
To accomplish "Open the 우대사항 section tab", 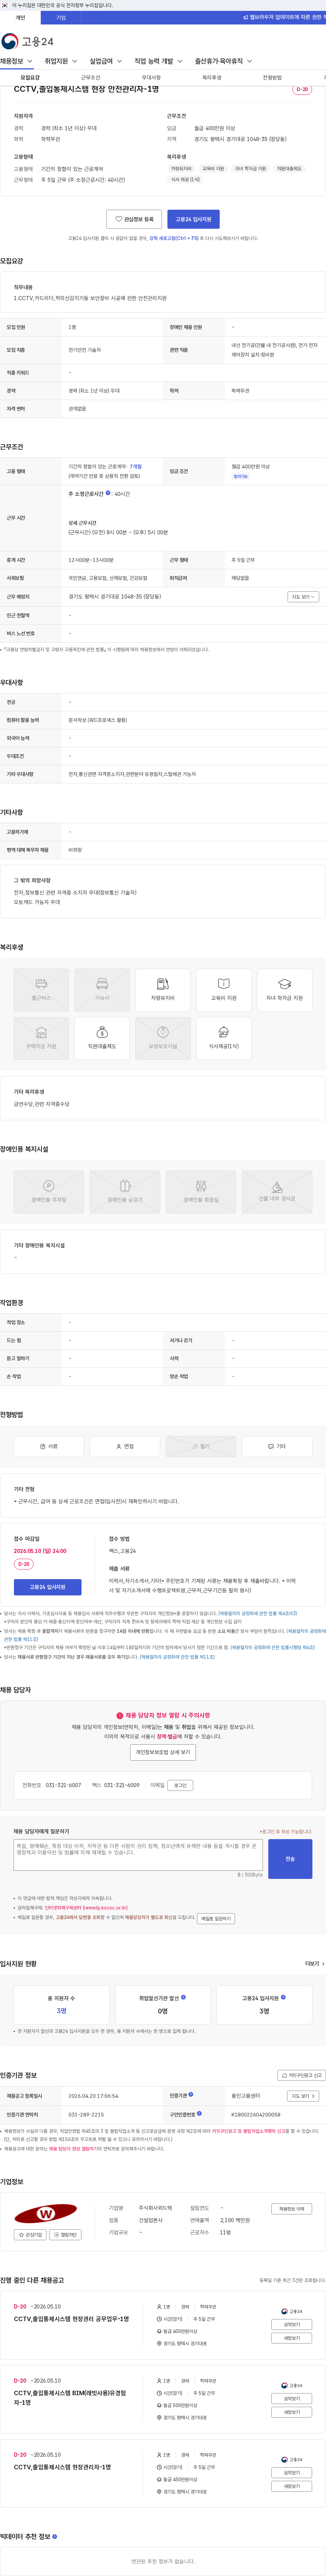I will (151, 77).
